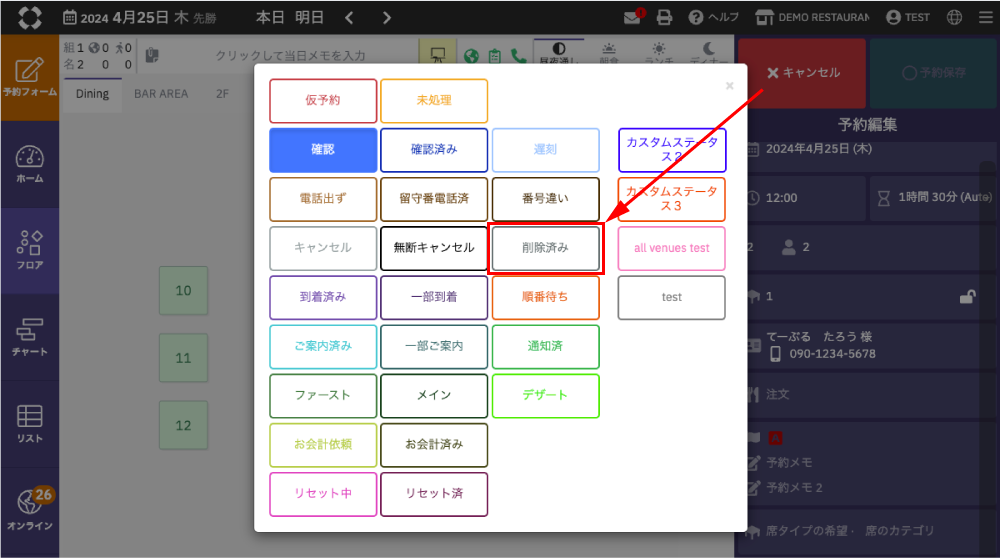The image size is (1000, 558).
Task: Click the 本日 today link
Action: (270, 17)
